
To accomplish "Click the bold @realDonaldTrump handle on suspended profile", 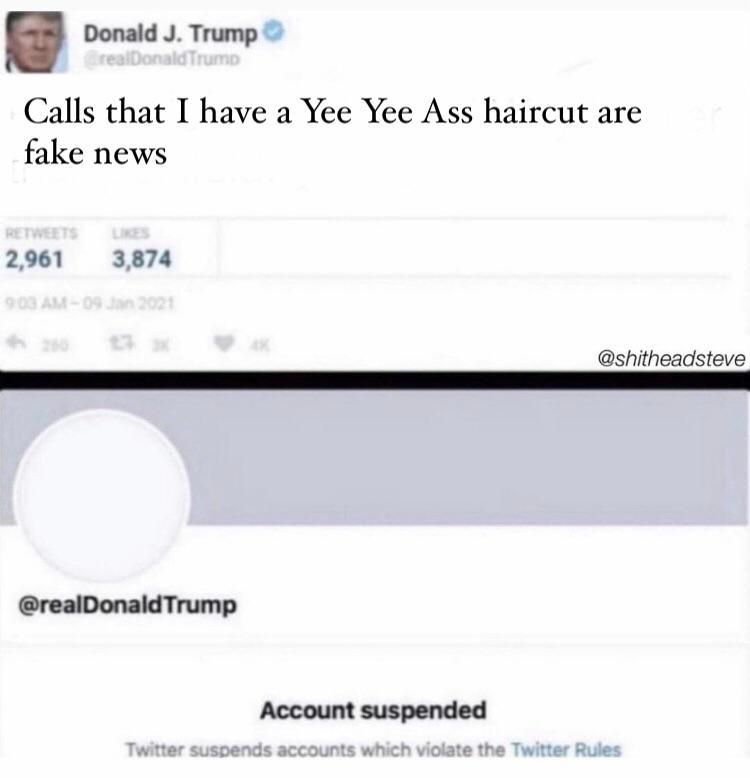I will (x=127, y=605).
